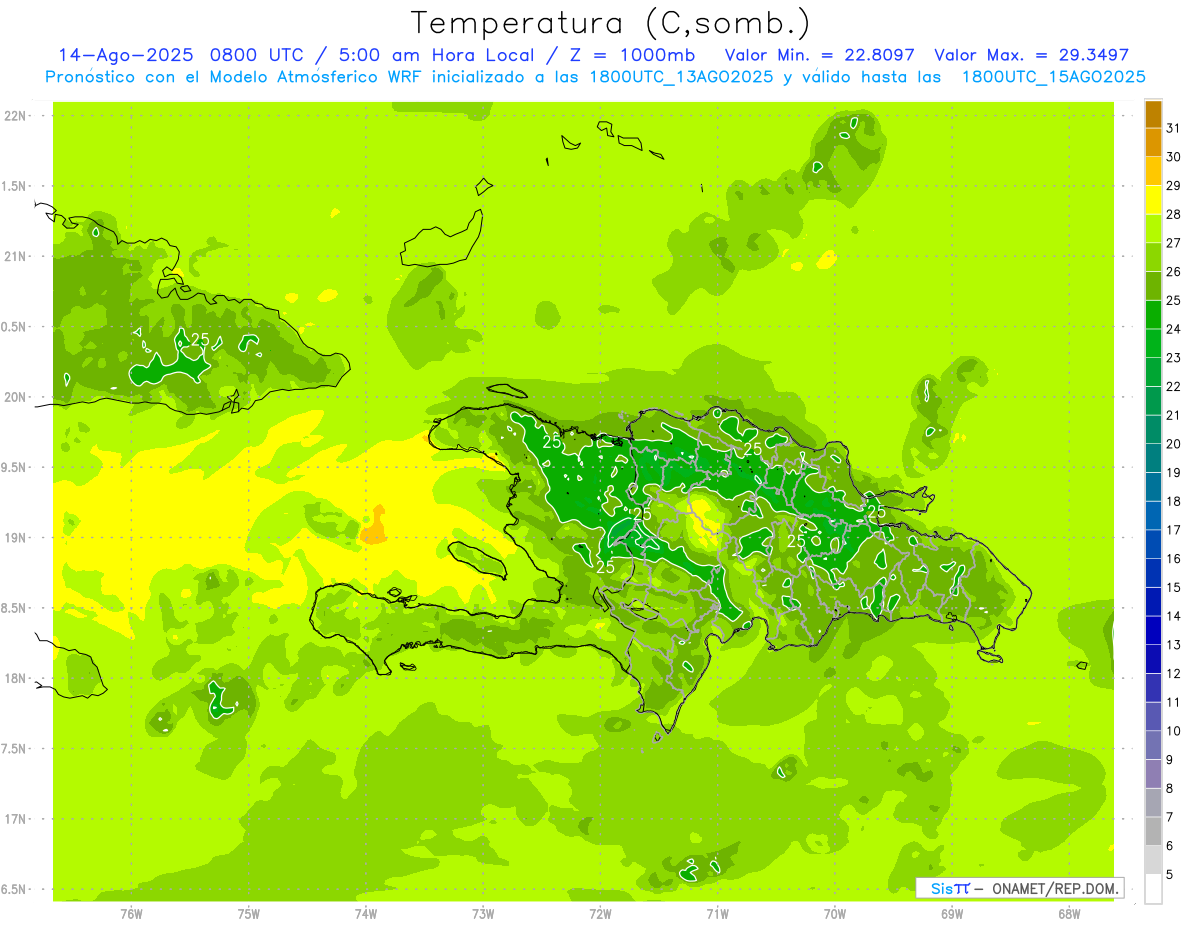Click the 19N latitude axis label
Screen dimensions: 1200x927
(15, 537)
